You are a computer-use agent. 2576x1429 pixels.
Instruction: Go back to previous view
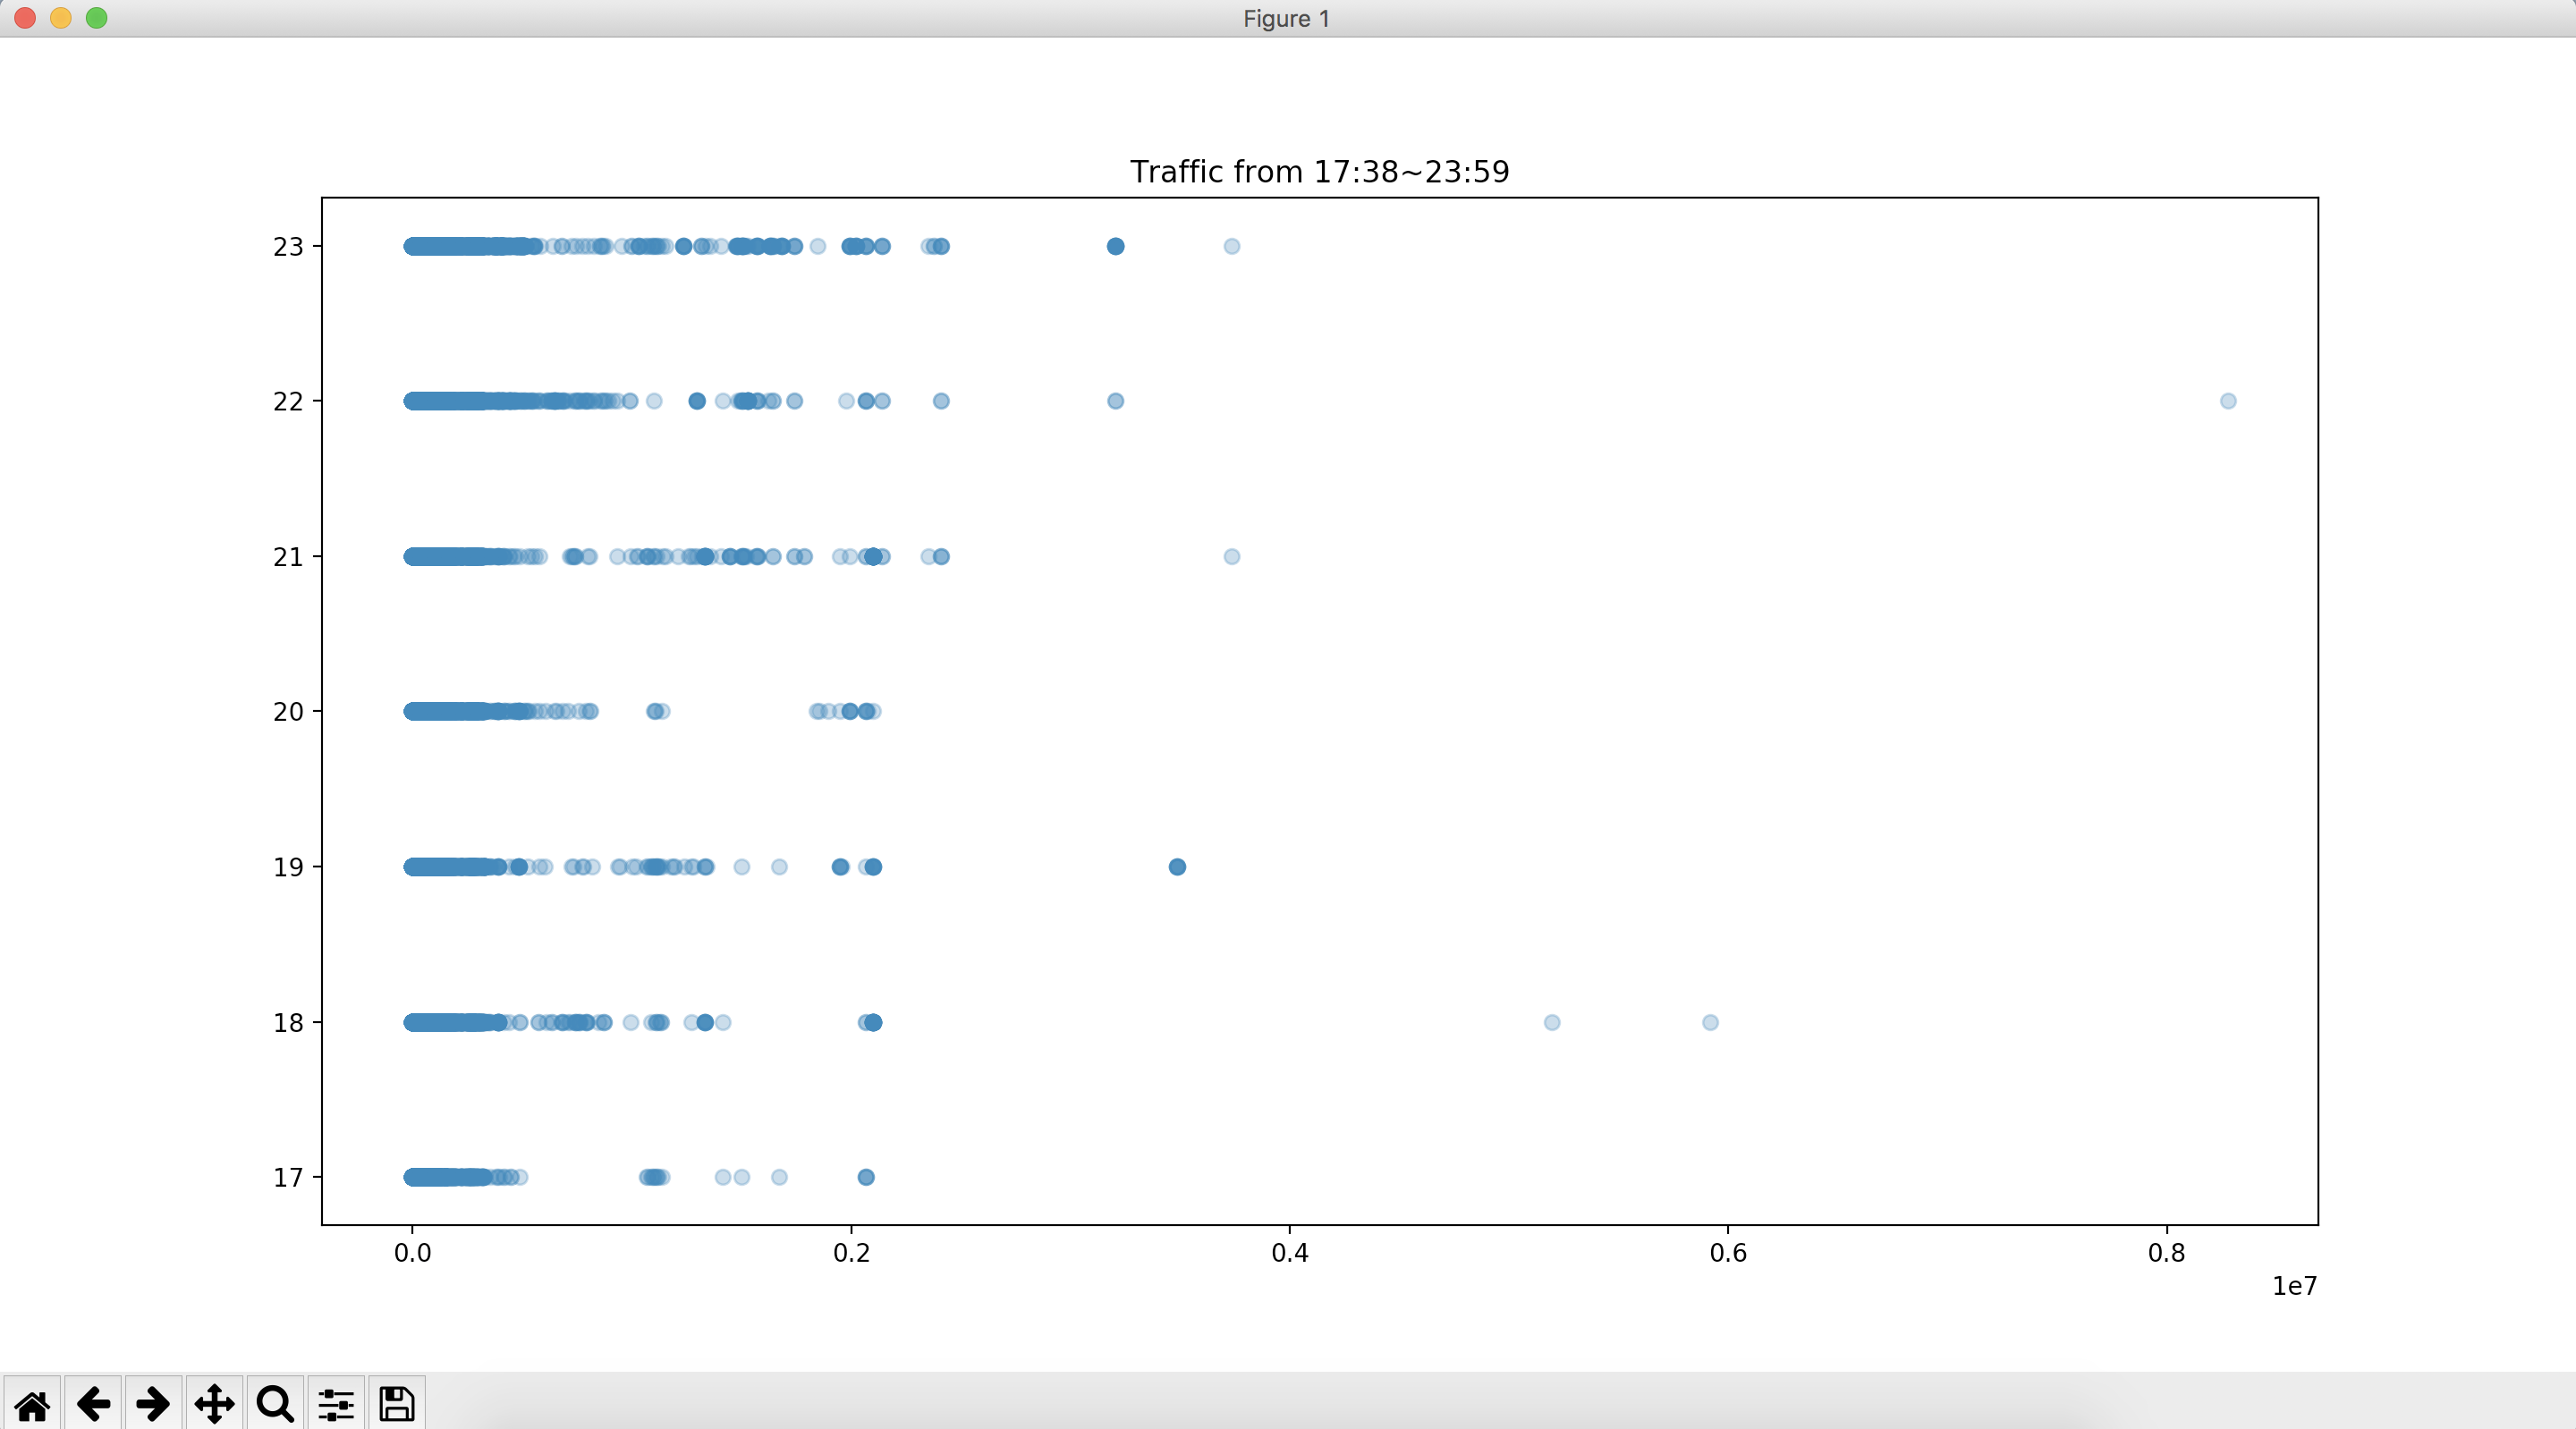click(x=93, y=1404)
